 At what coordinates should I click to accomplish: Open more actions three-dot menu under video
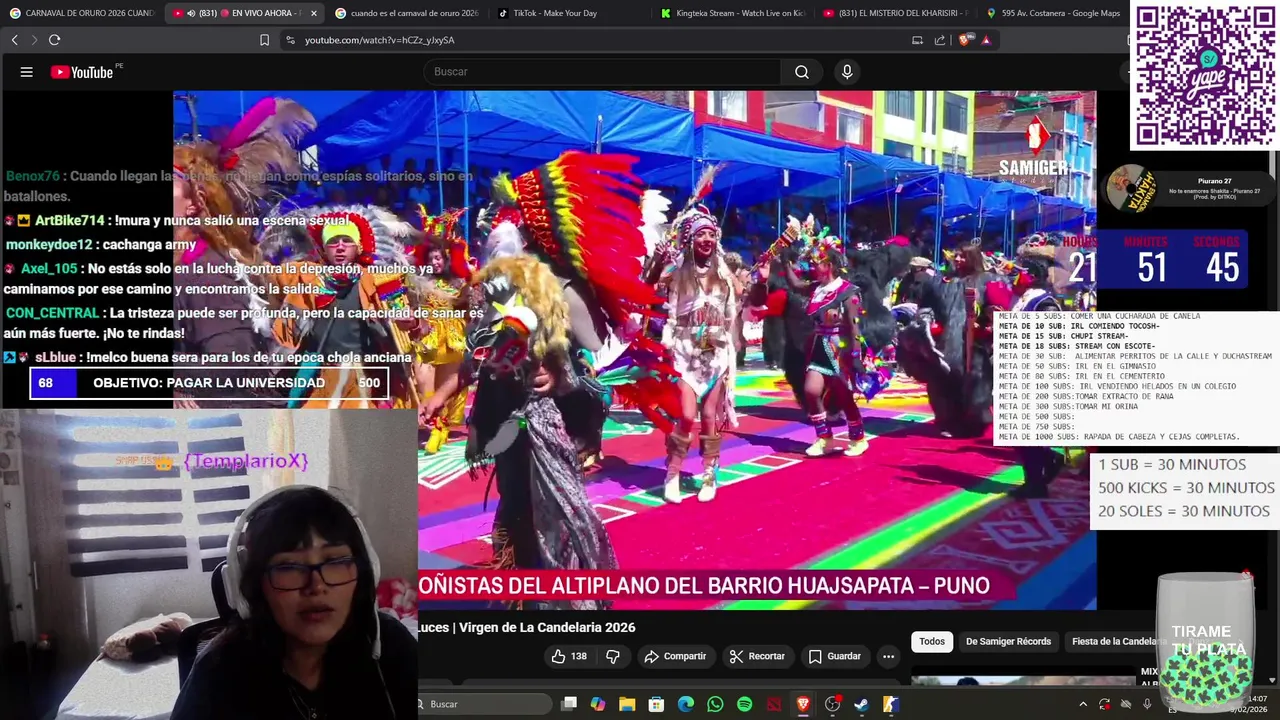click(x=888, y=656)
